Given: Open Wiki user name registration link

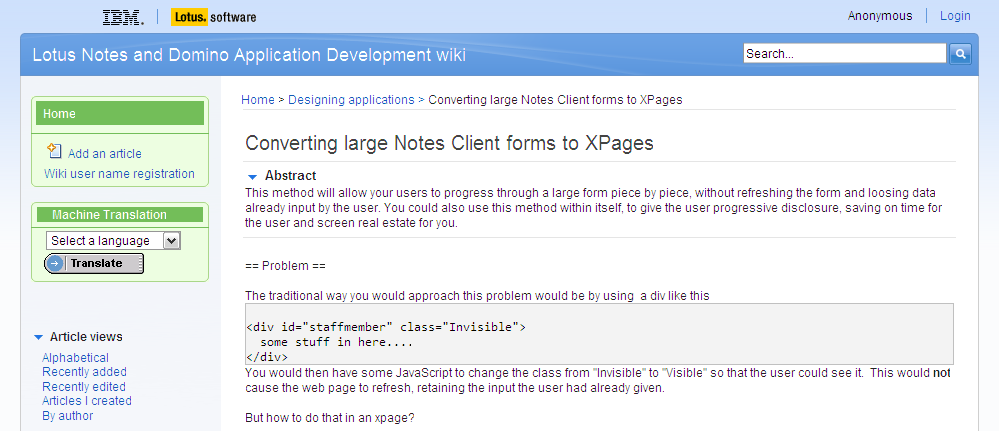Looking at the screenshot, I should click(x=119, y=173).
